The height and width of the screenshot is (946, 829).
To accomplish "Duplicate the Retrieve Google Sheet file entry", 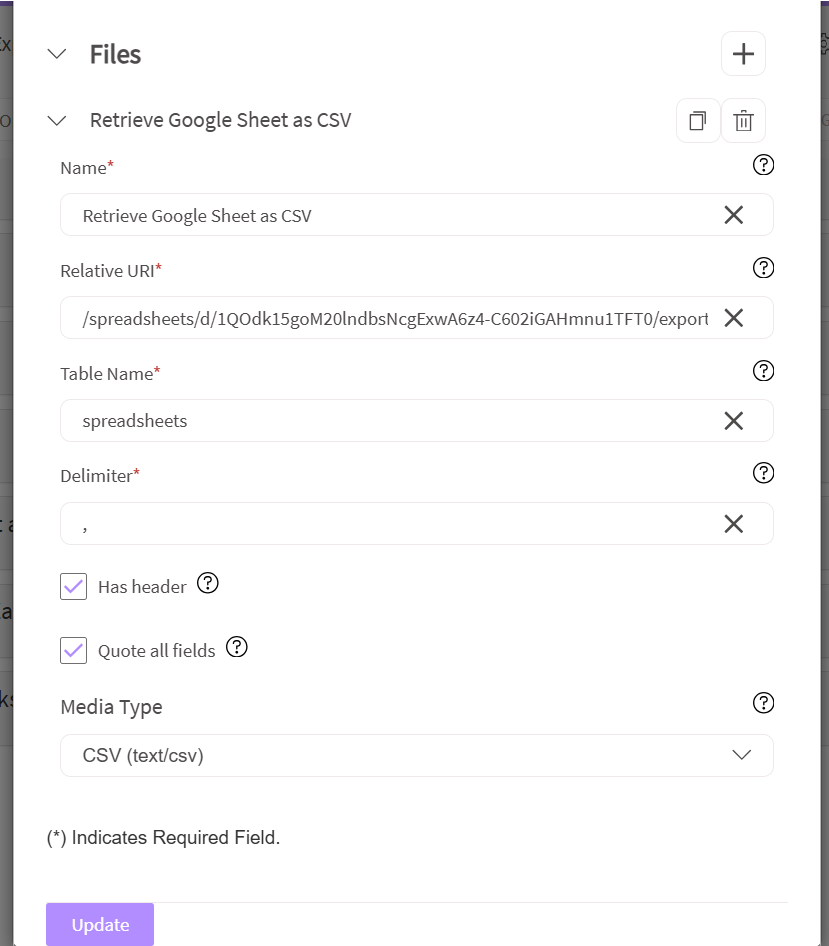I will click(x=698, y=121).
